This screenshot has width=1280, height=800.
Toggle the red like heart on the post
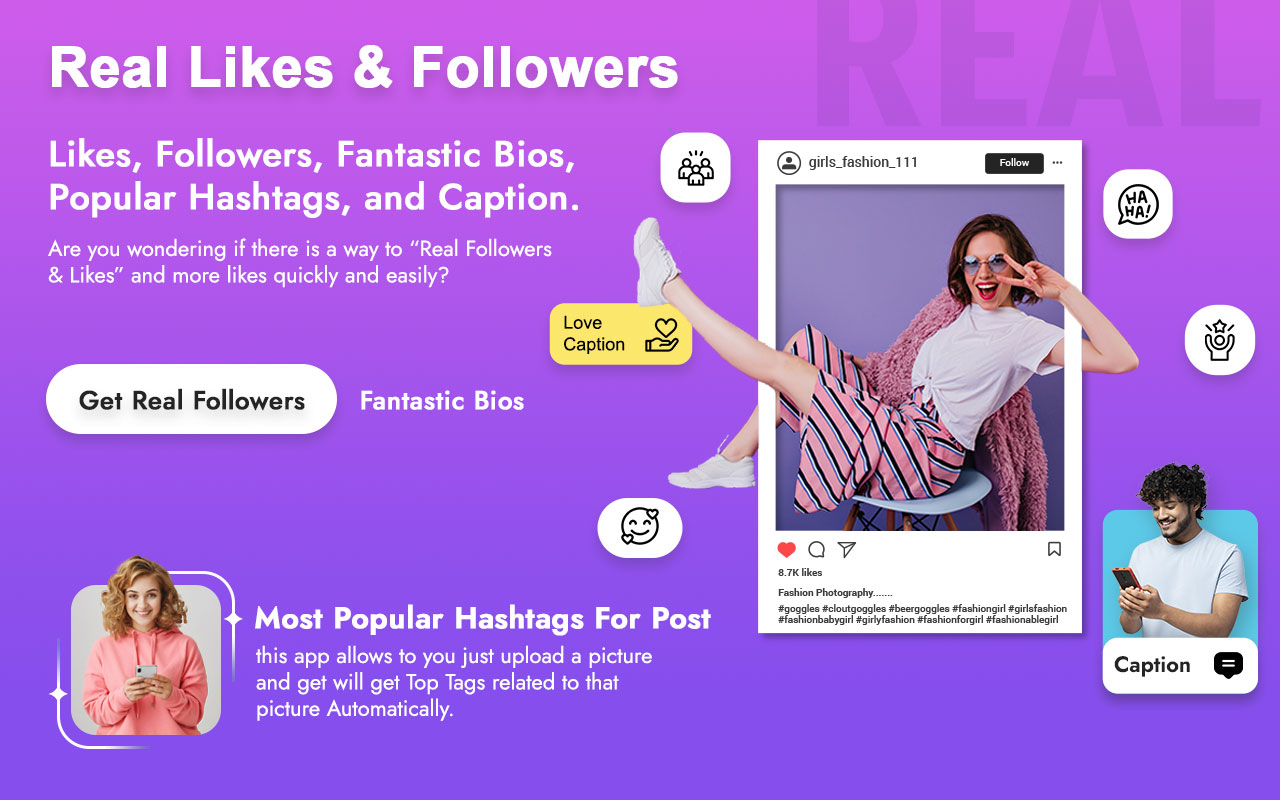click(785, 549)
